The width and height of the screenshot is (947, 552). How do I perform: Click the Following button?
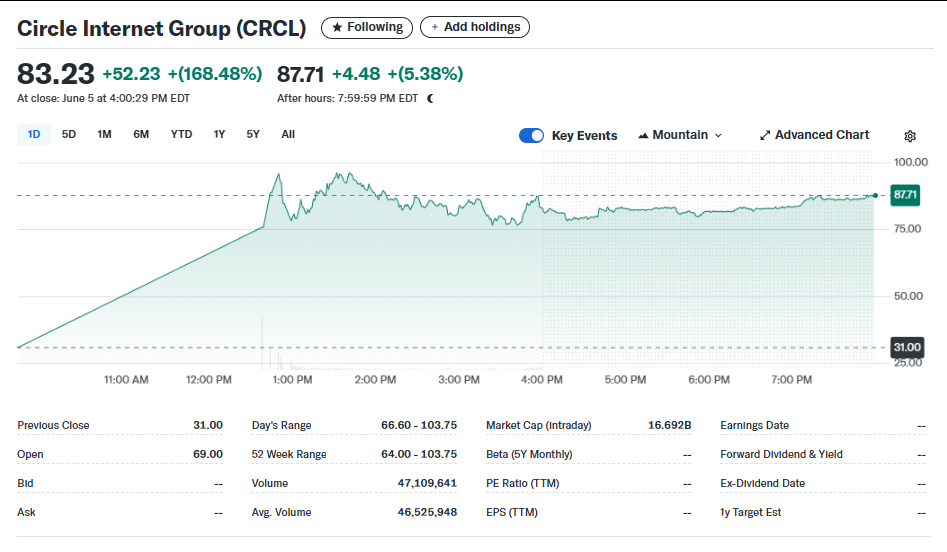(367, 27)
